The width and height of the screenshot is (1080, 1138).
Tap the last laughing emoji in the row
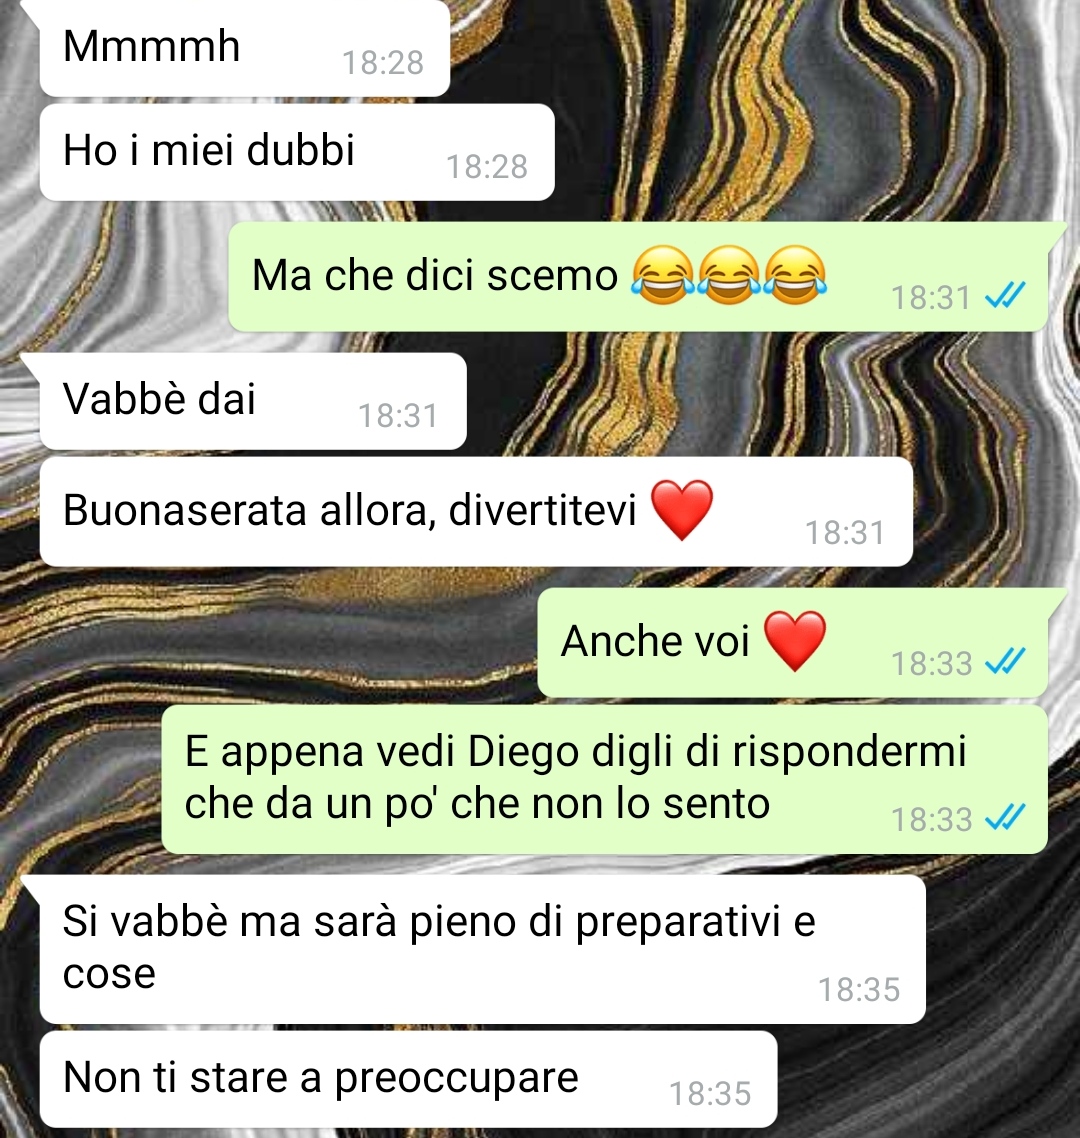click(x=795, y=276)
